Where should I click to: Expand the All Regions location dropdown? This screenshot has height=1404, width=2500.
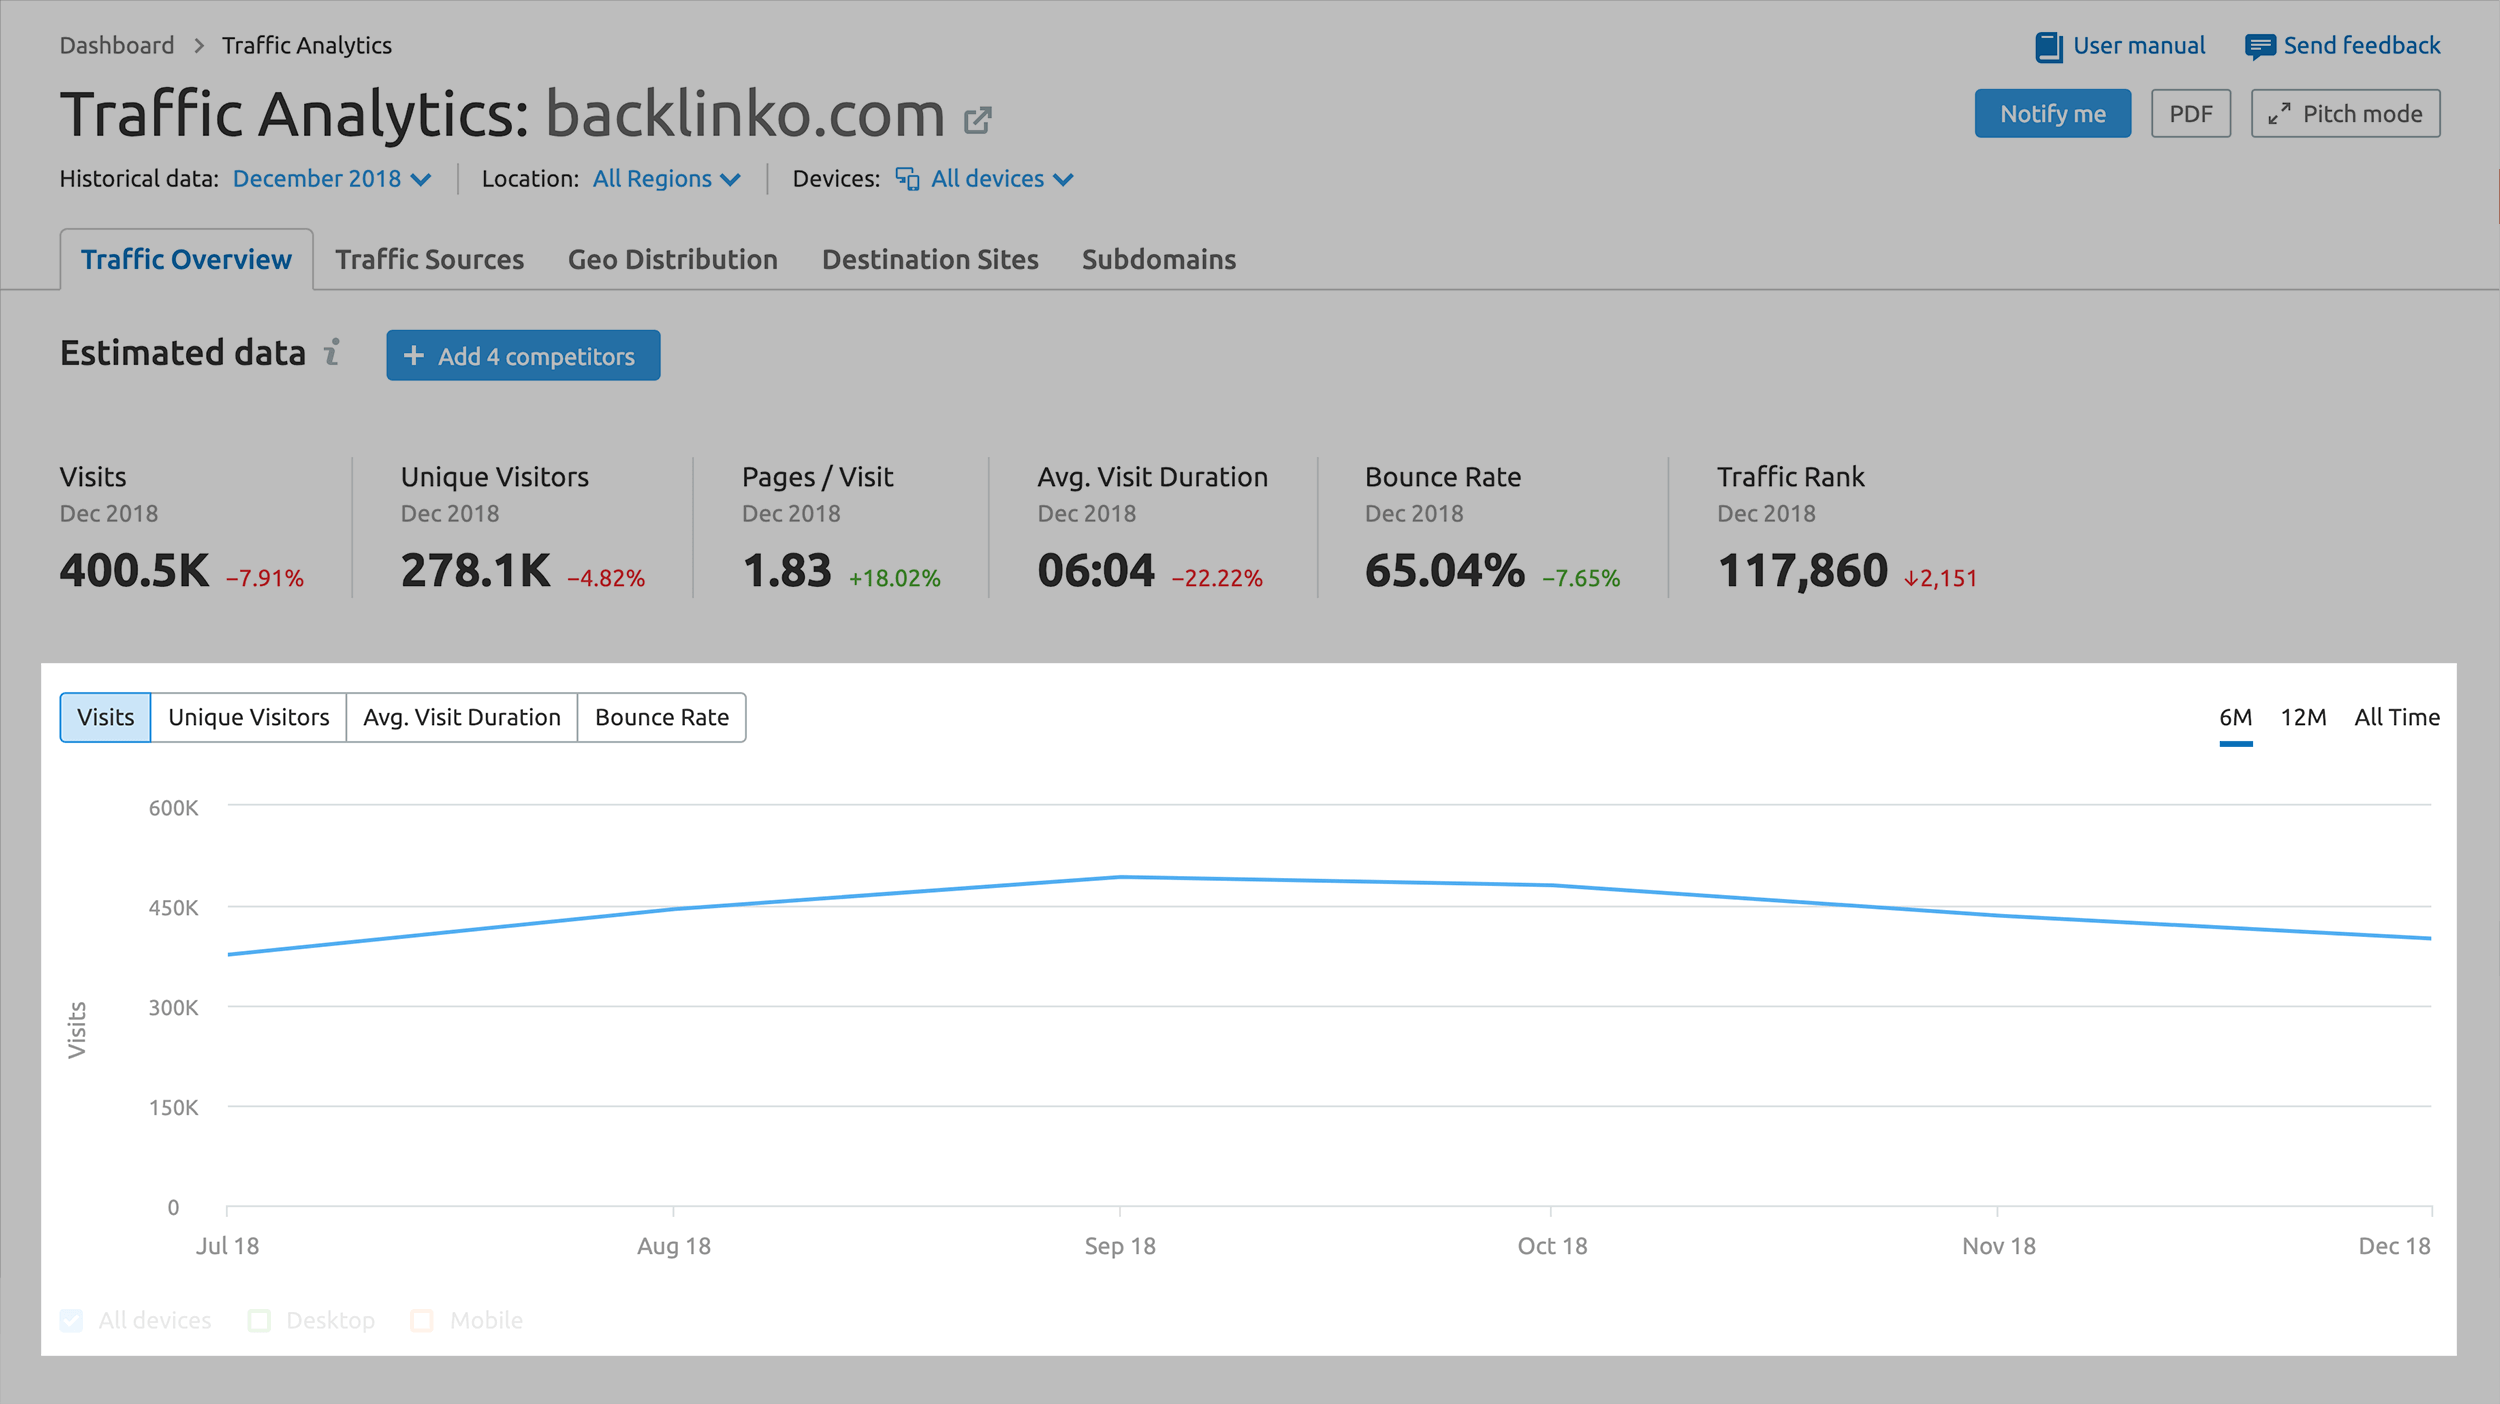point(666,179)
